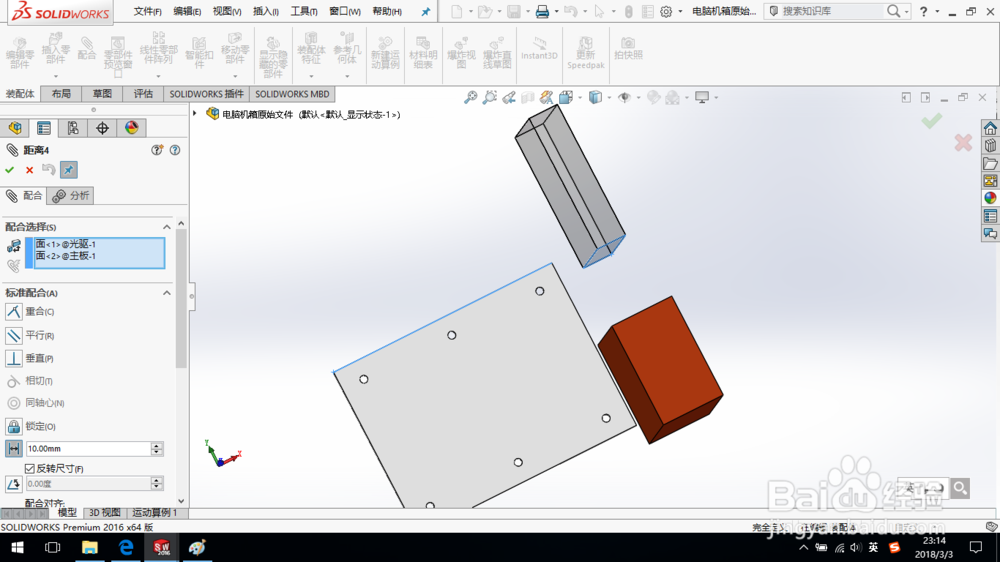The image size is (1000, 562).
Task: Open the DisplayManager color ball tab
Action: (131, 128)
